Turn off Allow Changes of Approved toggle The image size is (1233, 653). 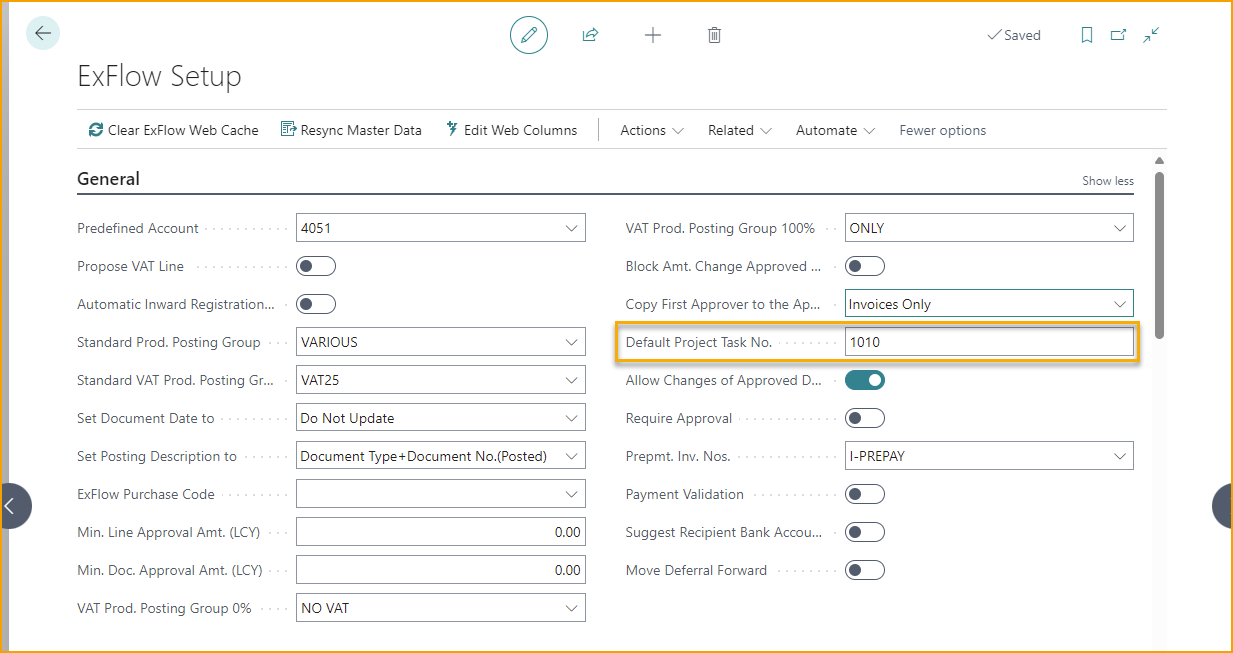point(865,380)
